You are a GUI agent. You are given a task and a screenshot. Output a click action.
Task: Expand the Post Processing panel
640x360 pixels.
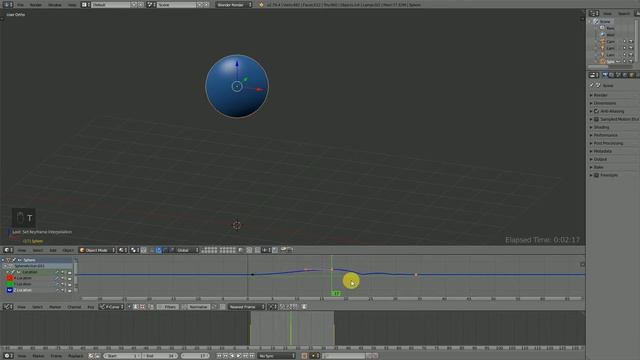tap(591, 143)
